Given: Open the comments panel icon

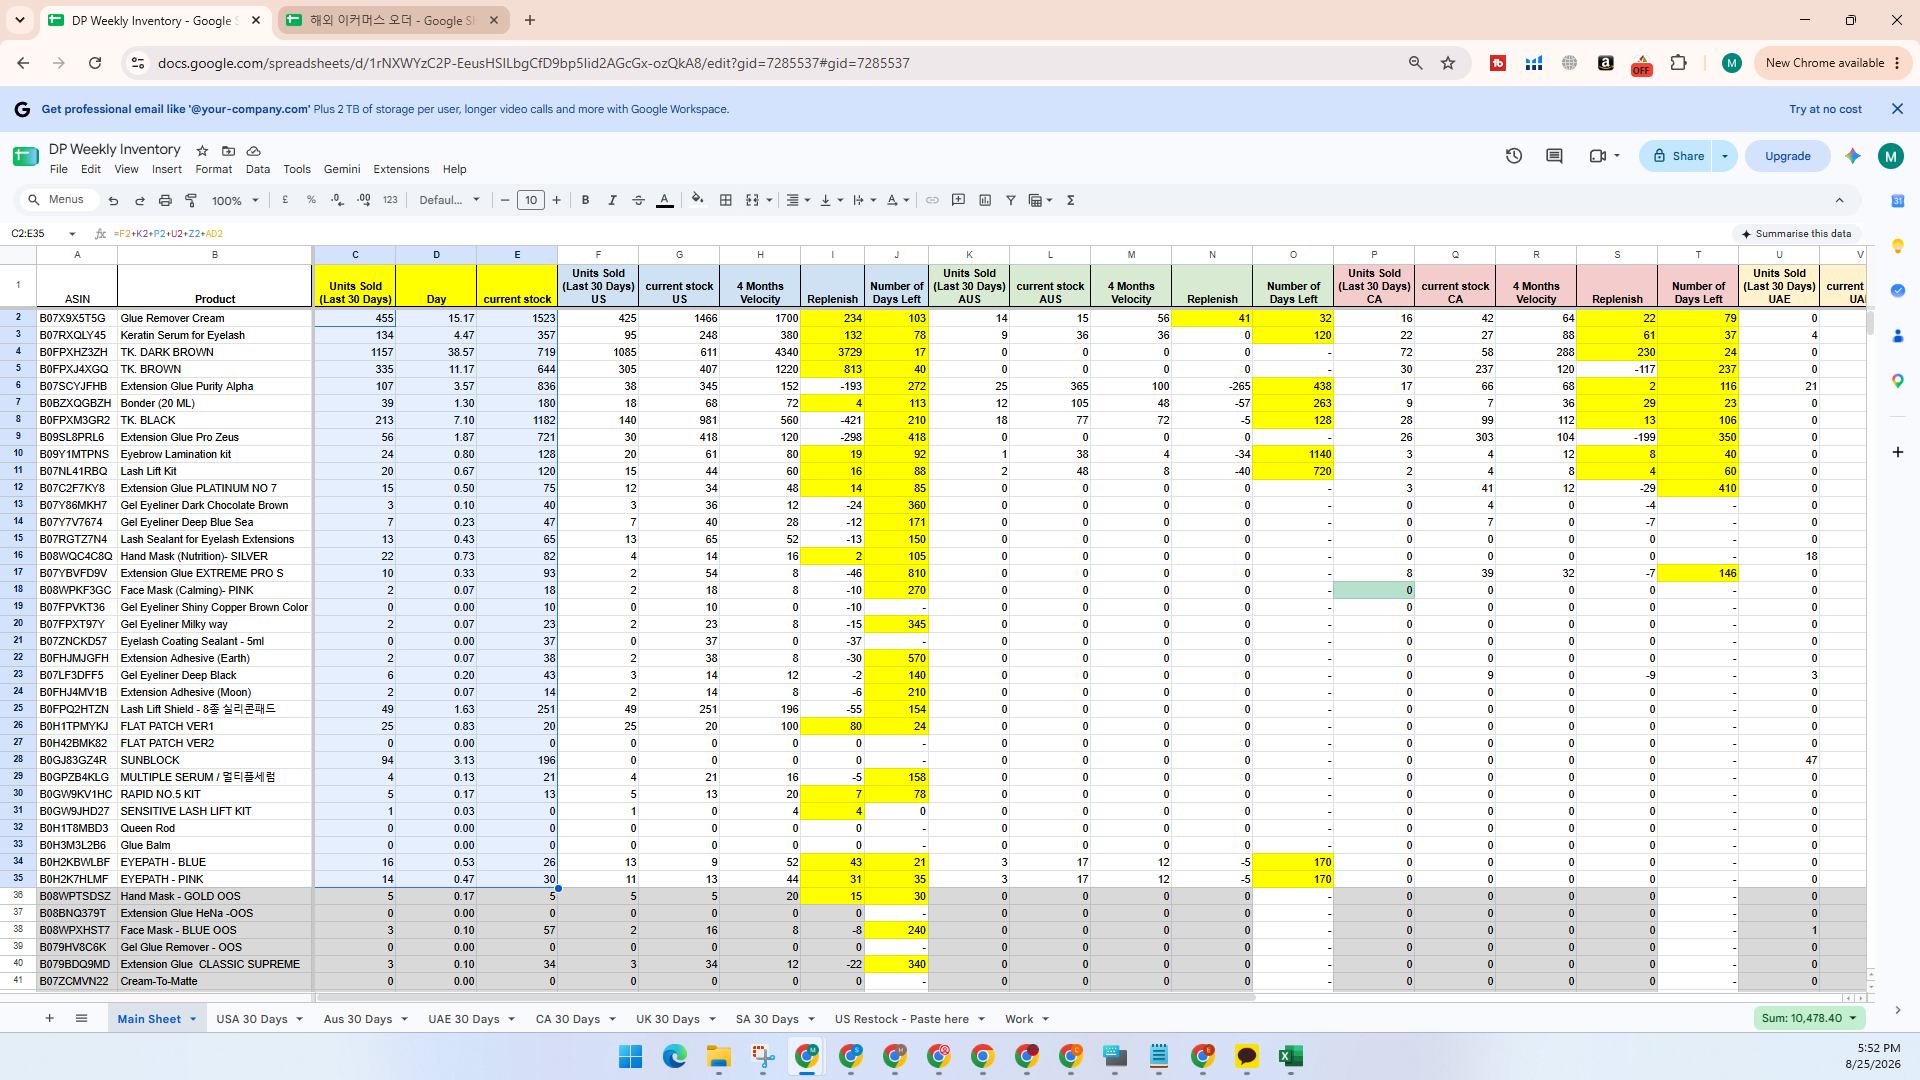Looking at the screenshot, I should coord(1554,156).
